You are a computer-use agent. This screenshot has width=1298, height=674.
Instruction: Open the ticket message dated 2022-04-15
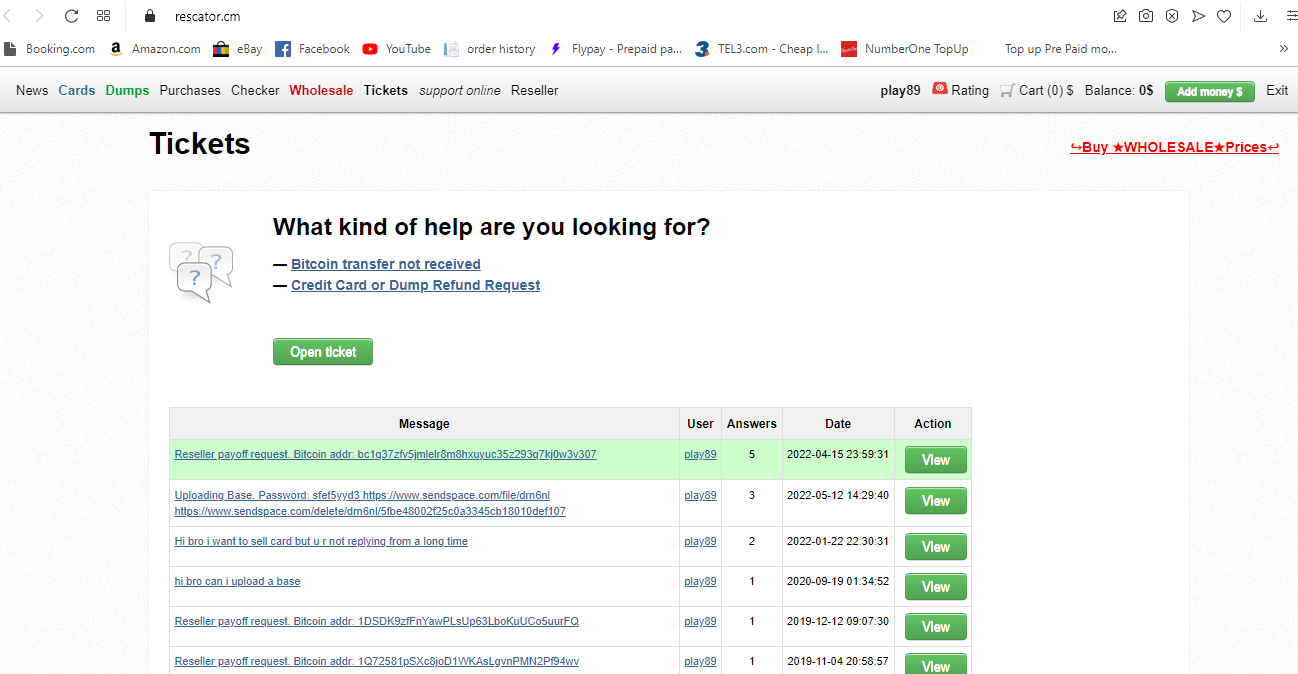(x=385, y=454)
